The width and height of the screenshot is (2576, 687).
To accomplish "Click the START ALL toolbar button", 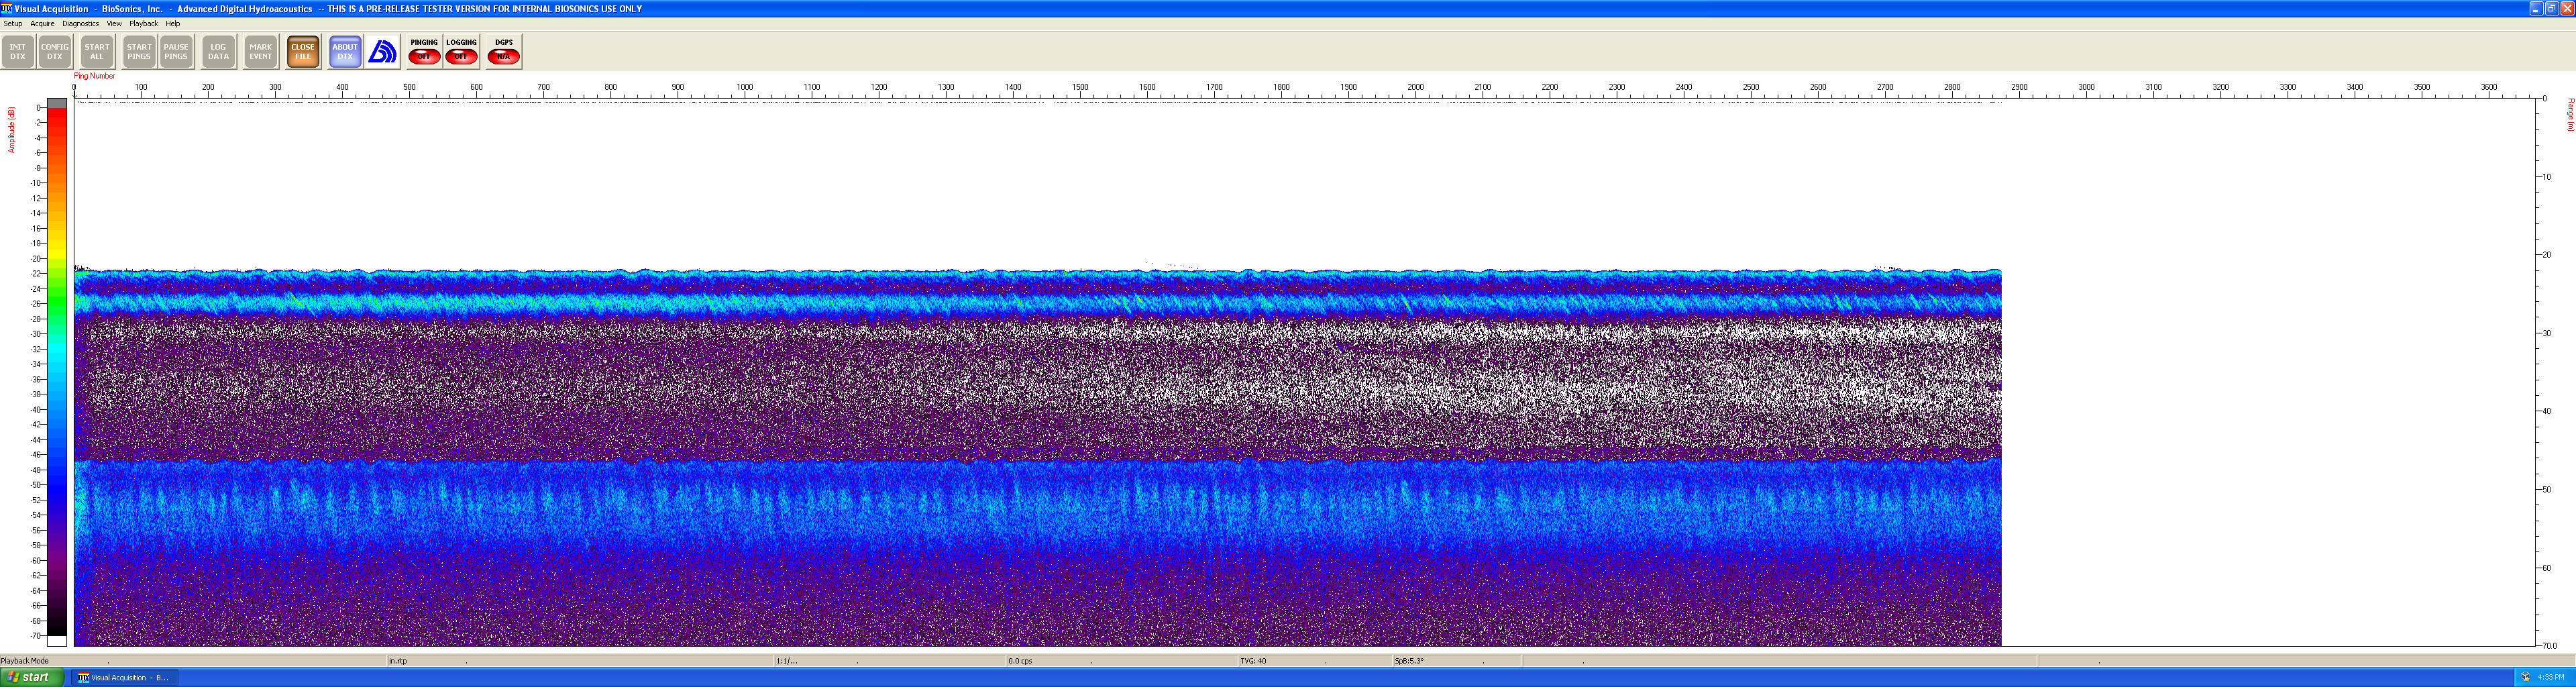I will 97,52.
